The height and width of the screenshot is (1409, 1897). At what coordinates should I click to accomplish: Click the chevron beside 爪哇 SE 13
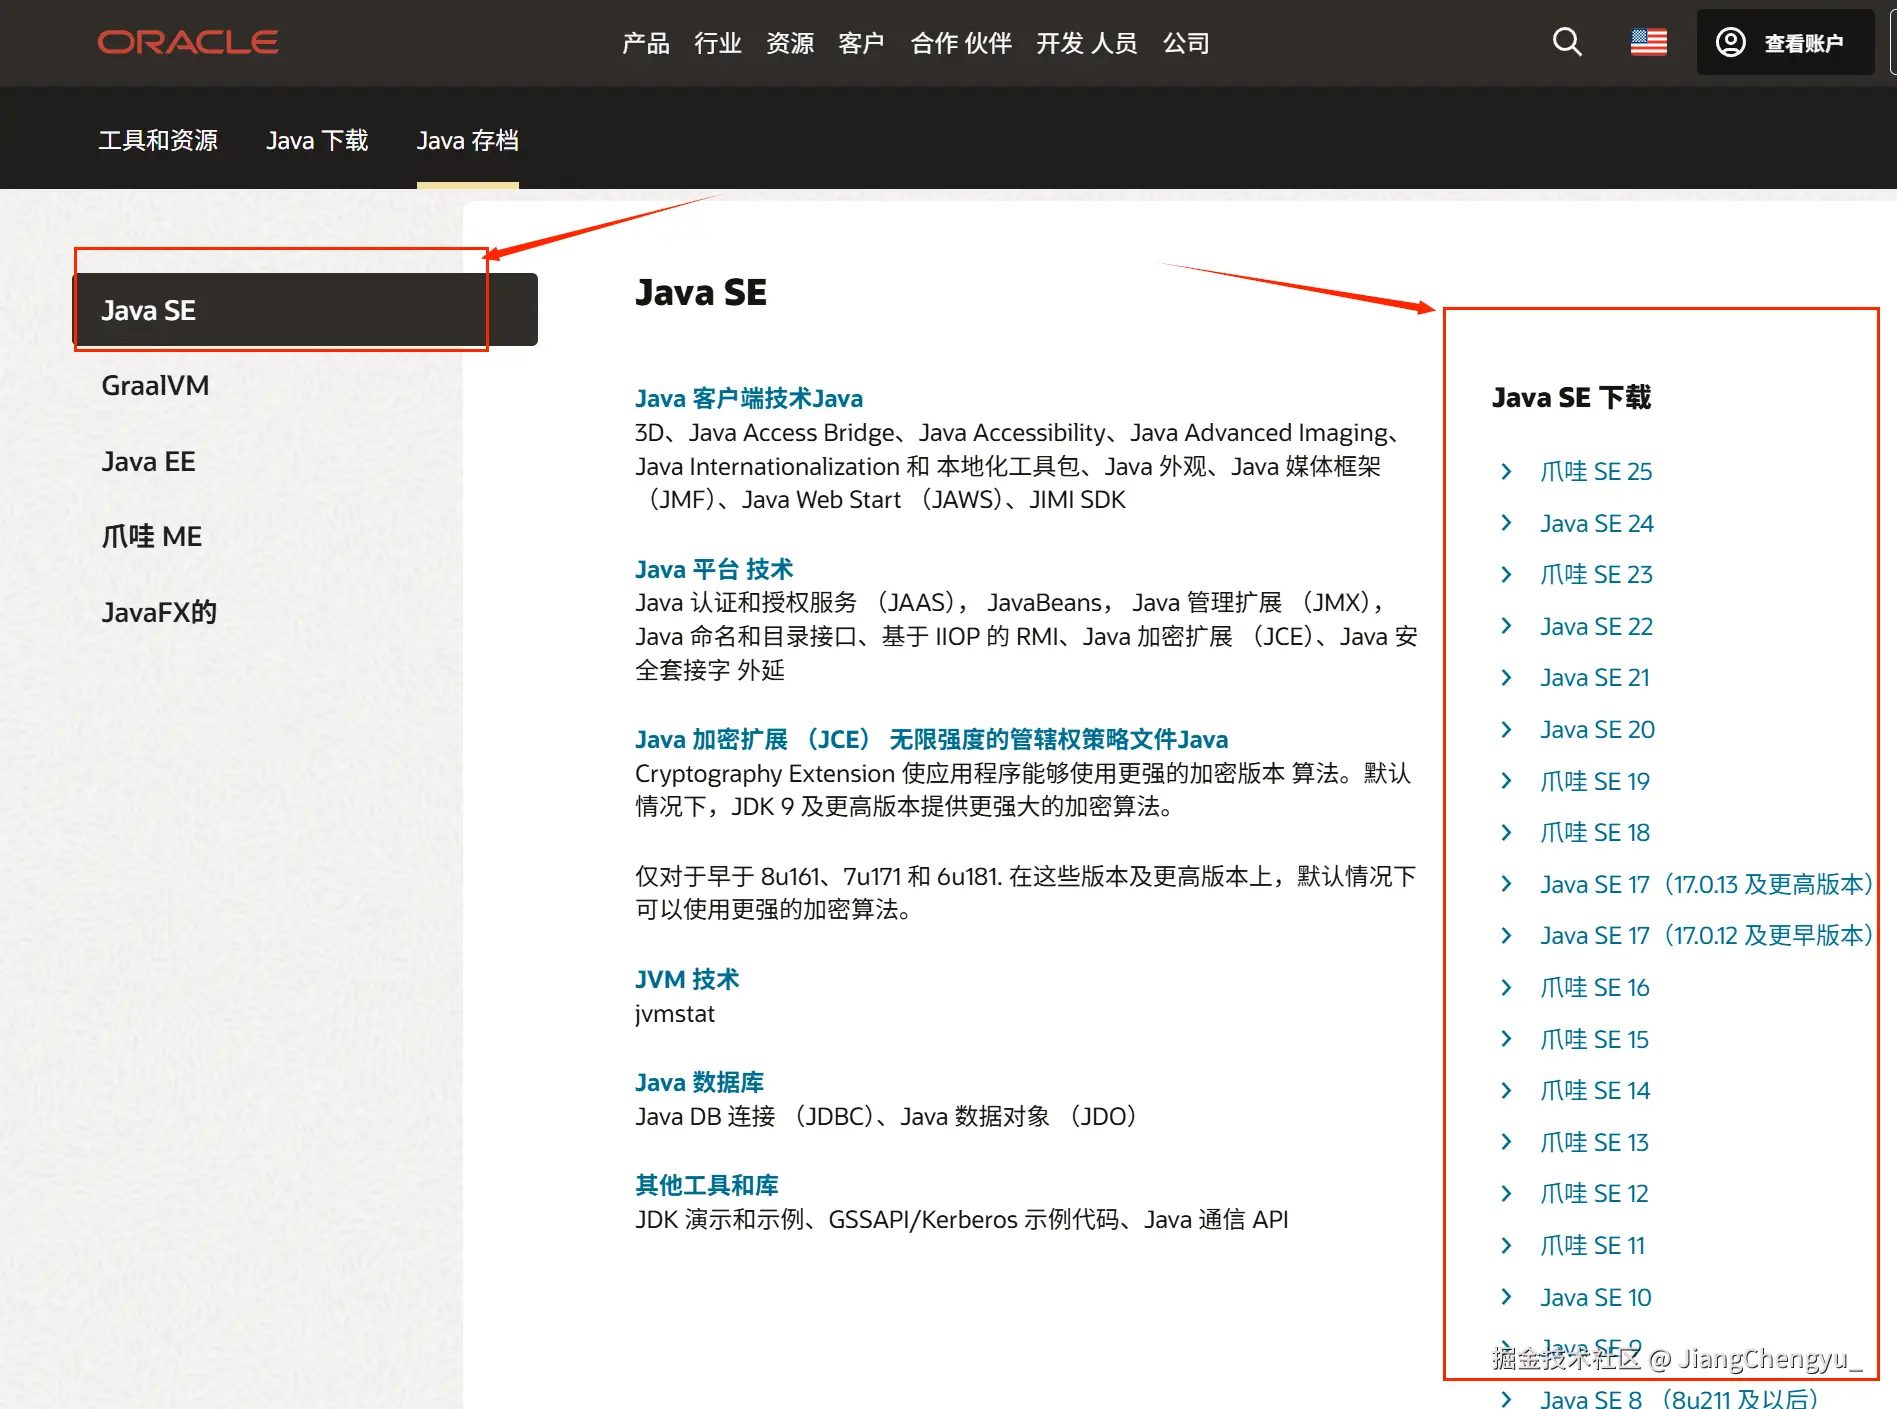click(1506, 1142)
